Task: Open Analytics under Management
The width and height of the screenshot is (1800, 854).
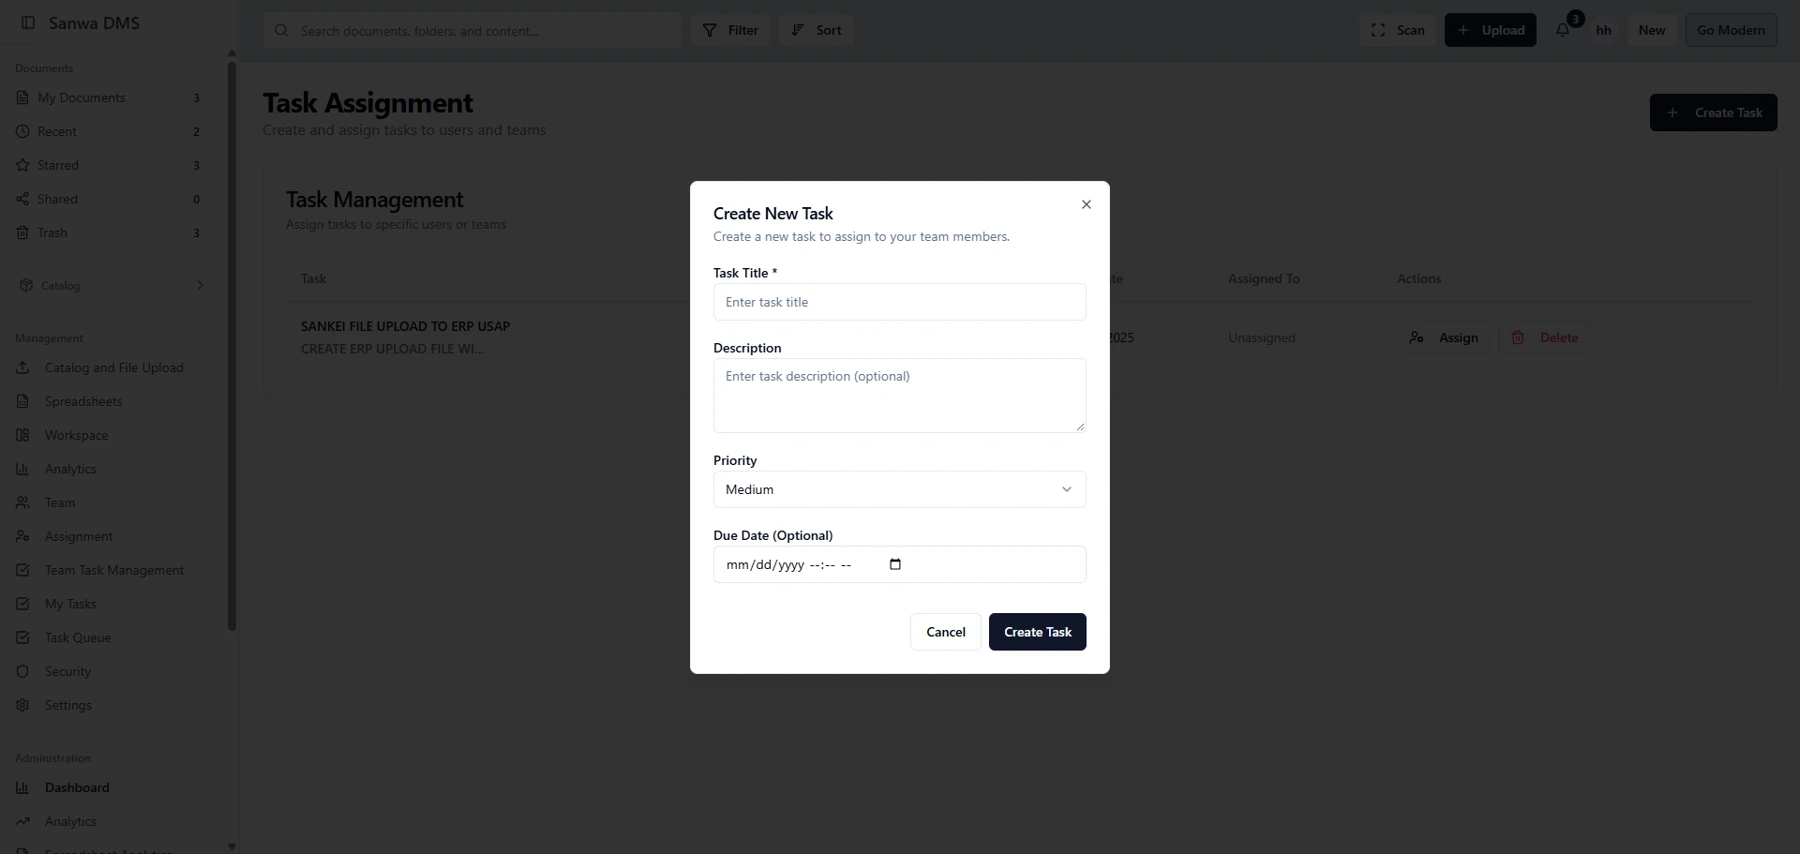Action: (x=70, y=469)
